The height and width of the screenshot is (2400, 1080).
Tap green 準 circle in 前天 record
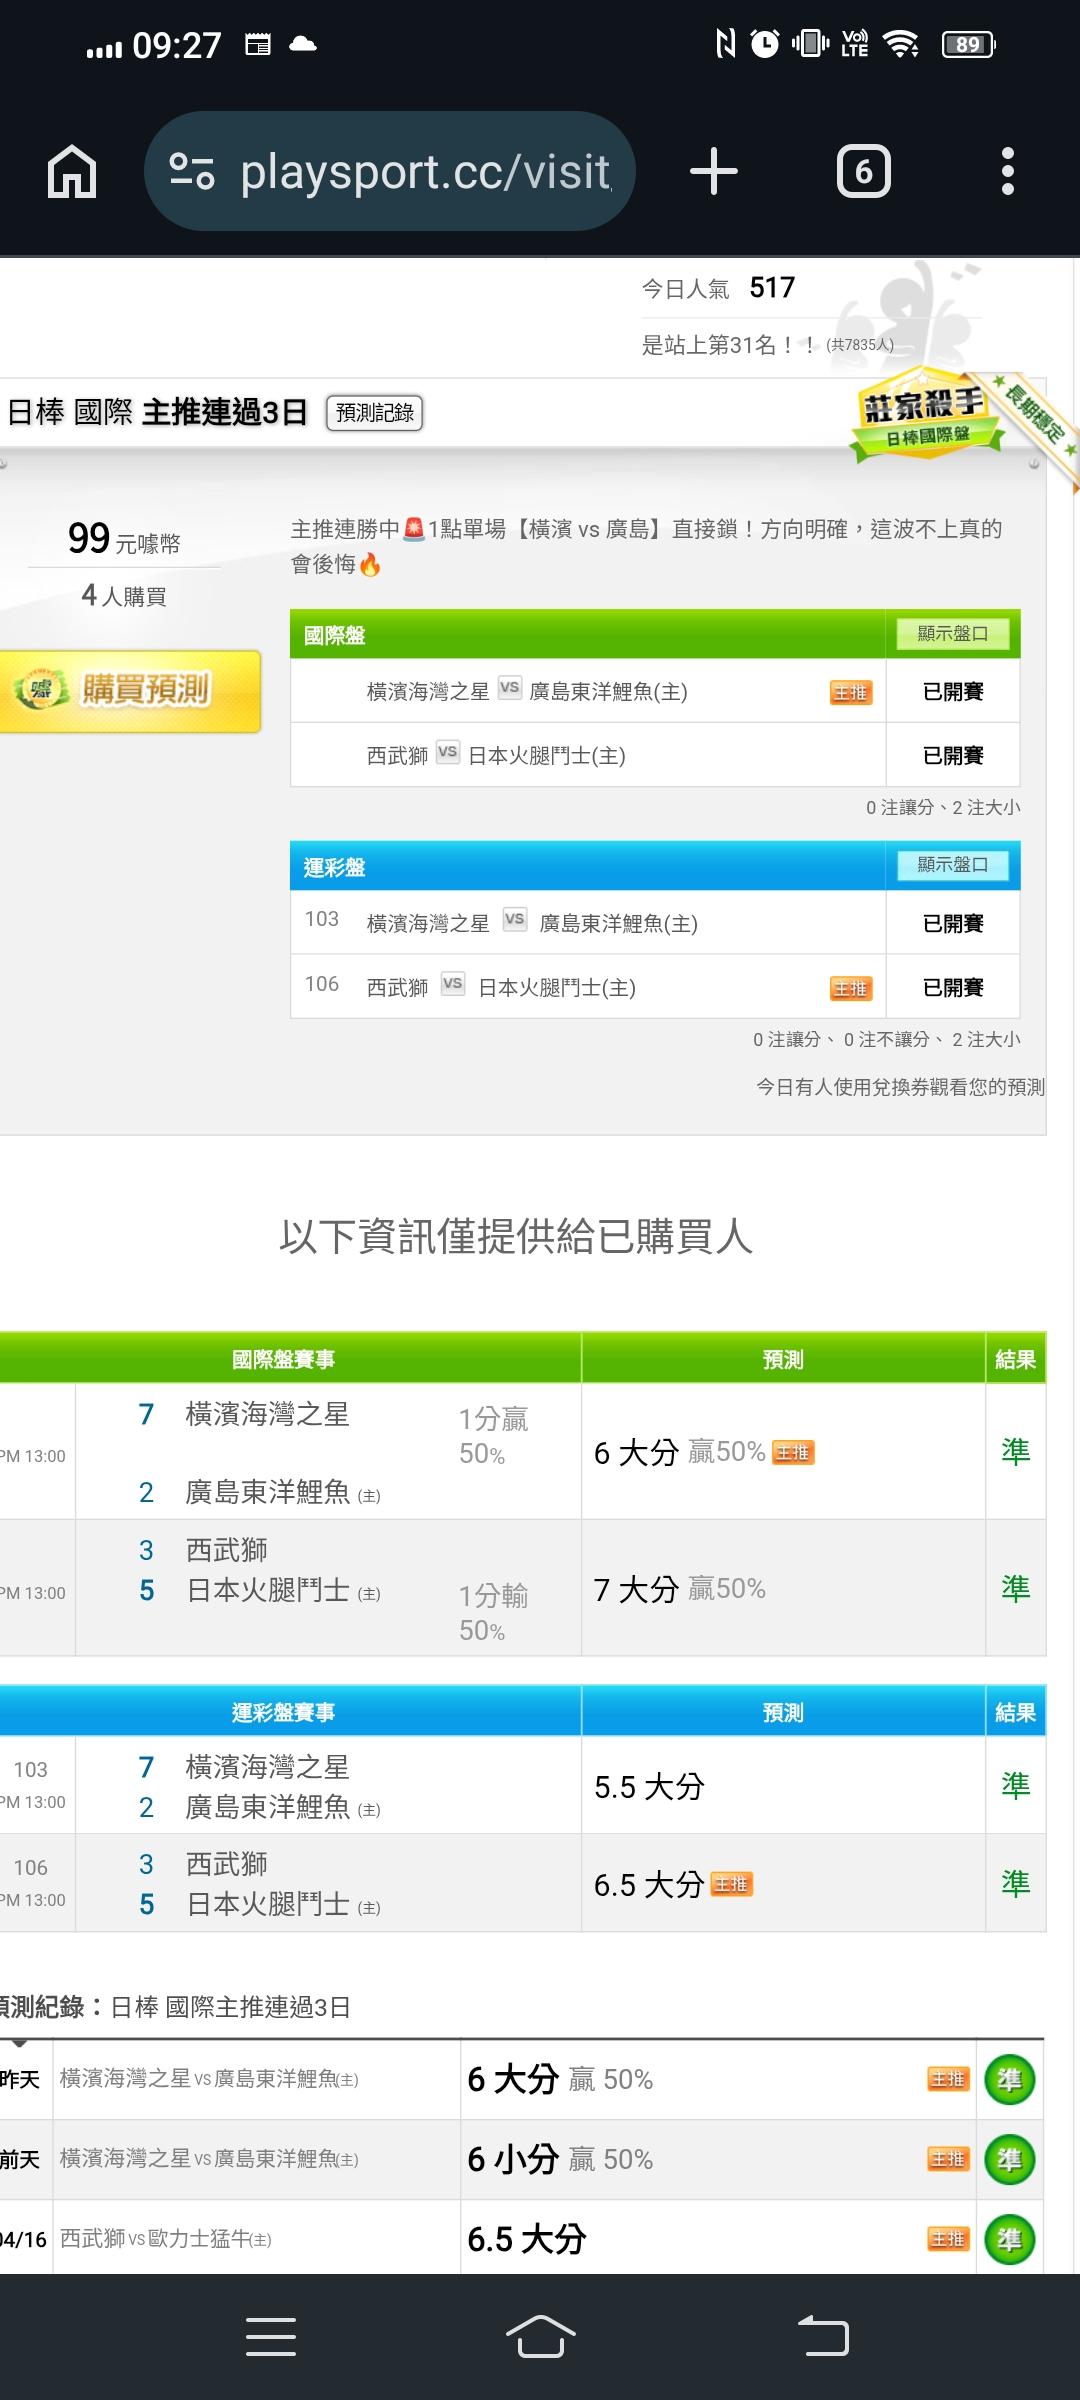[1010, 2160]
